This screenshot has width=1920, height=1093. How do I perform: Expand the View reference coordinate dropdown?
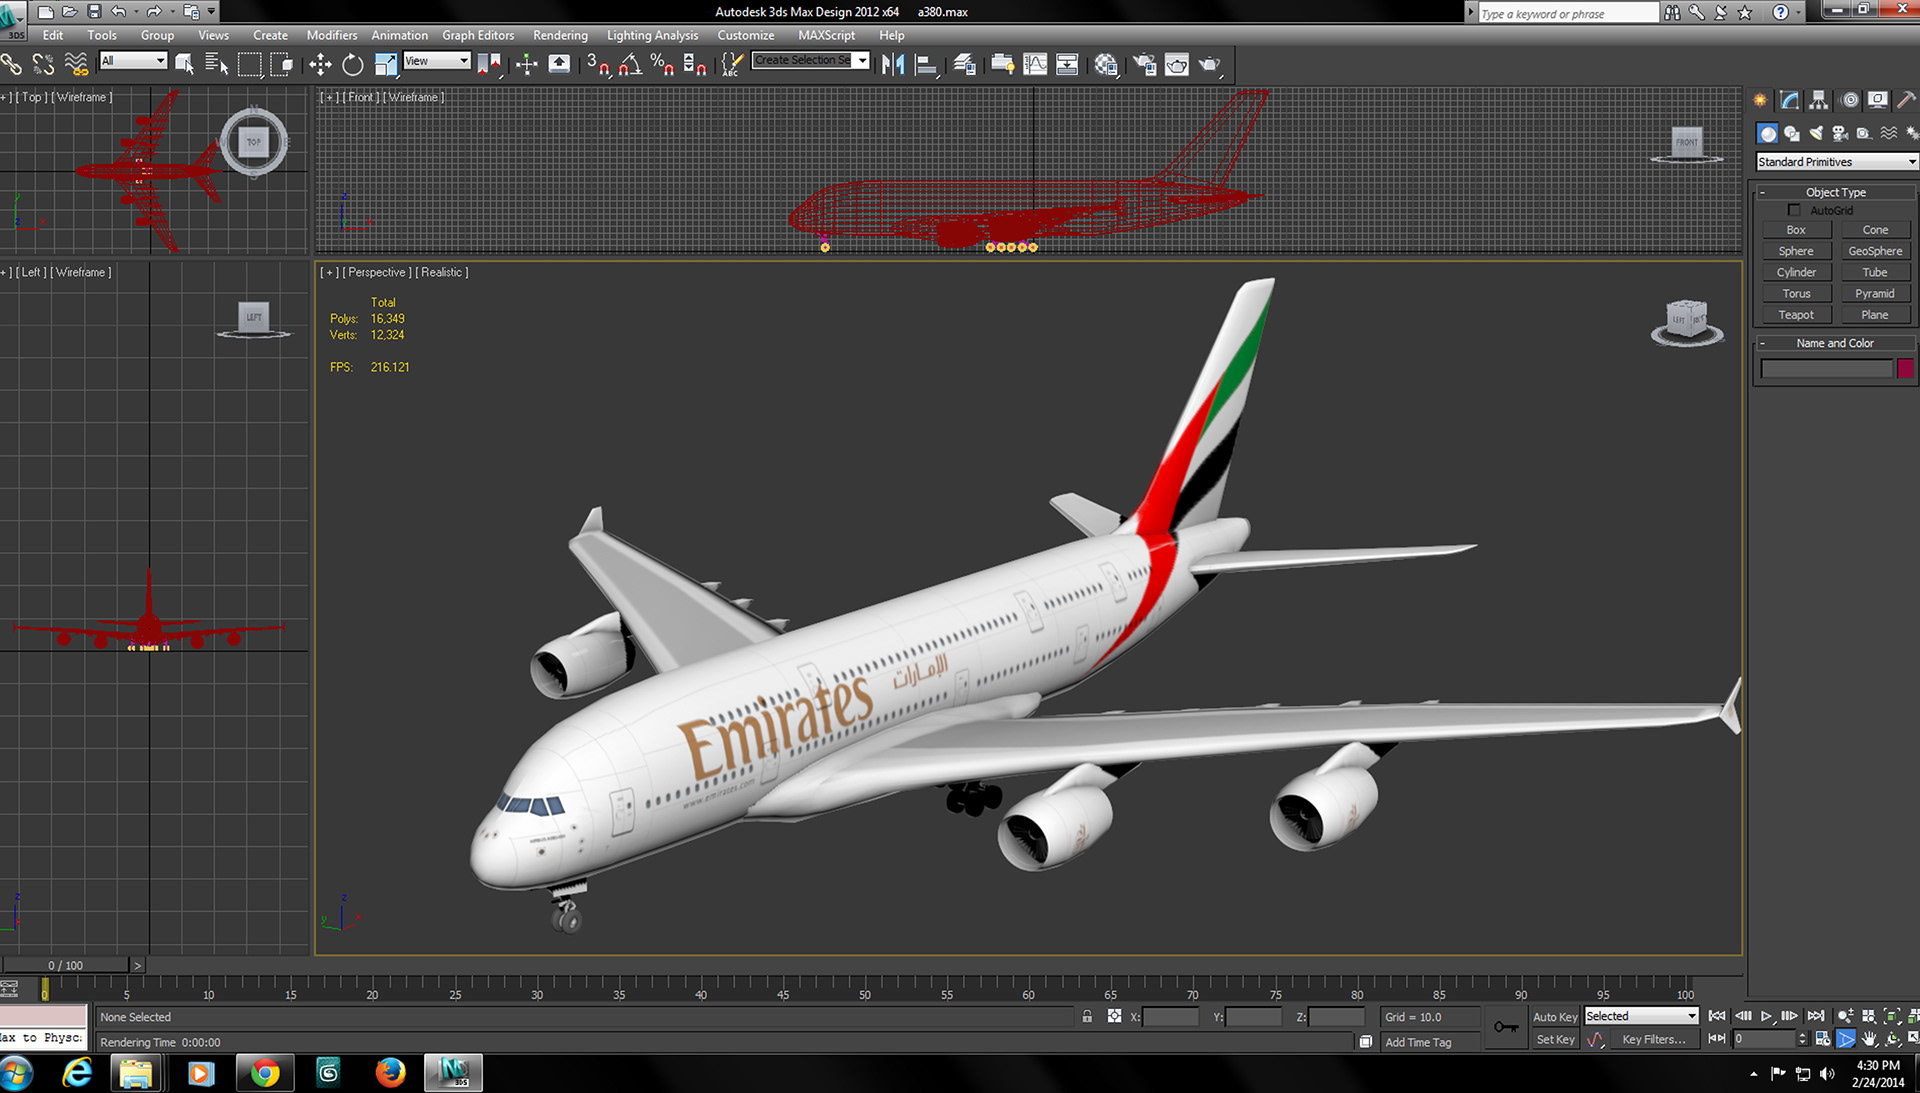437,61
